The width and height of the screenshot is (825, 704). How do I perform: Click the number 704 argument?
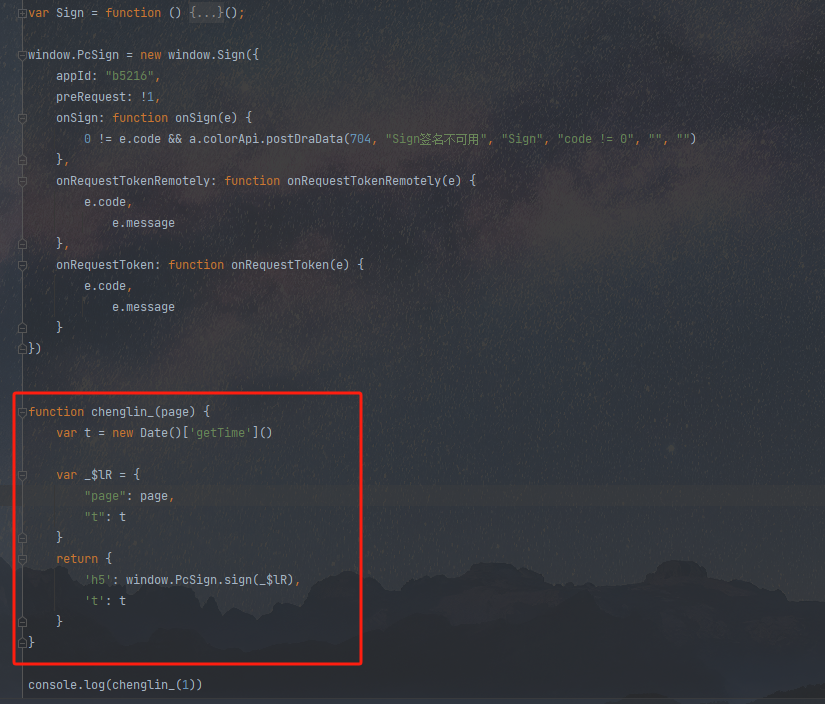click(x=360, y=139)
